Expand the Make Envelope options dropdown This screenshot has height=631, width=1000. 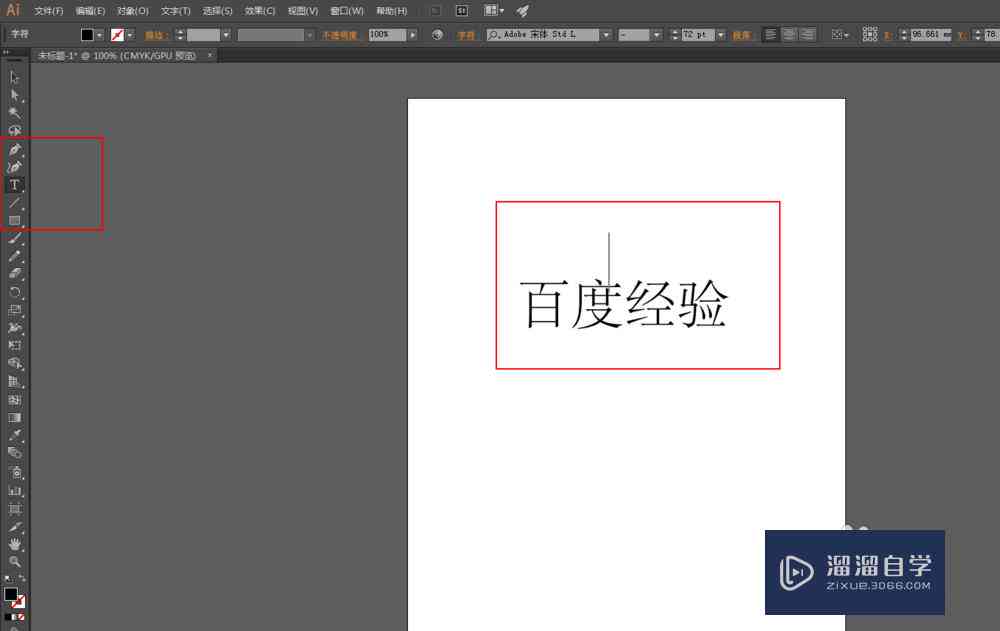(x=841, y=34)
